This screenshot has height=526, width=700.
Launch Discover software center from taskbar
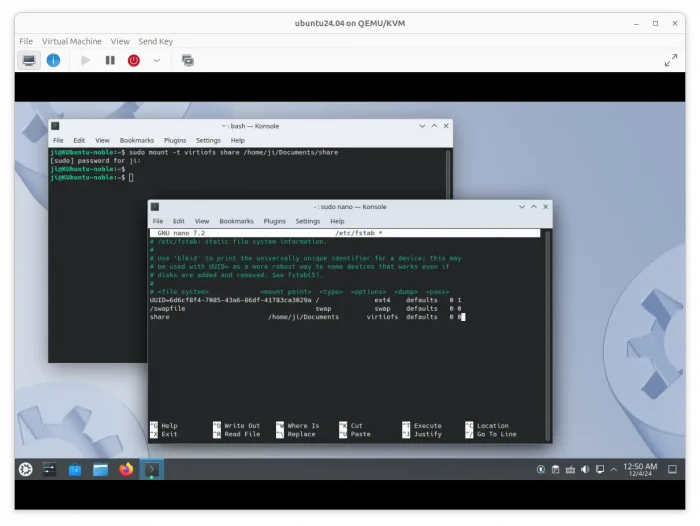click(75, 469)
